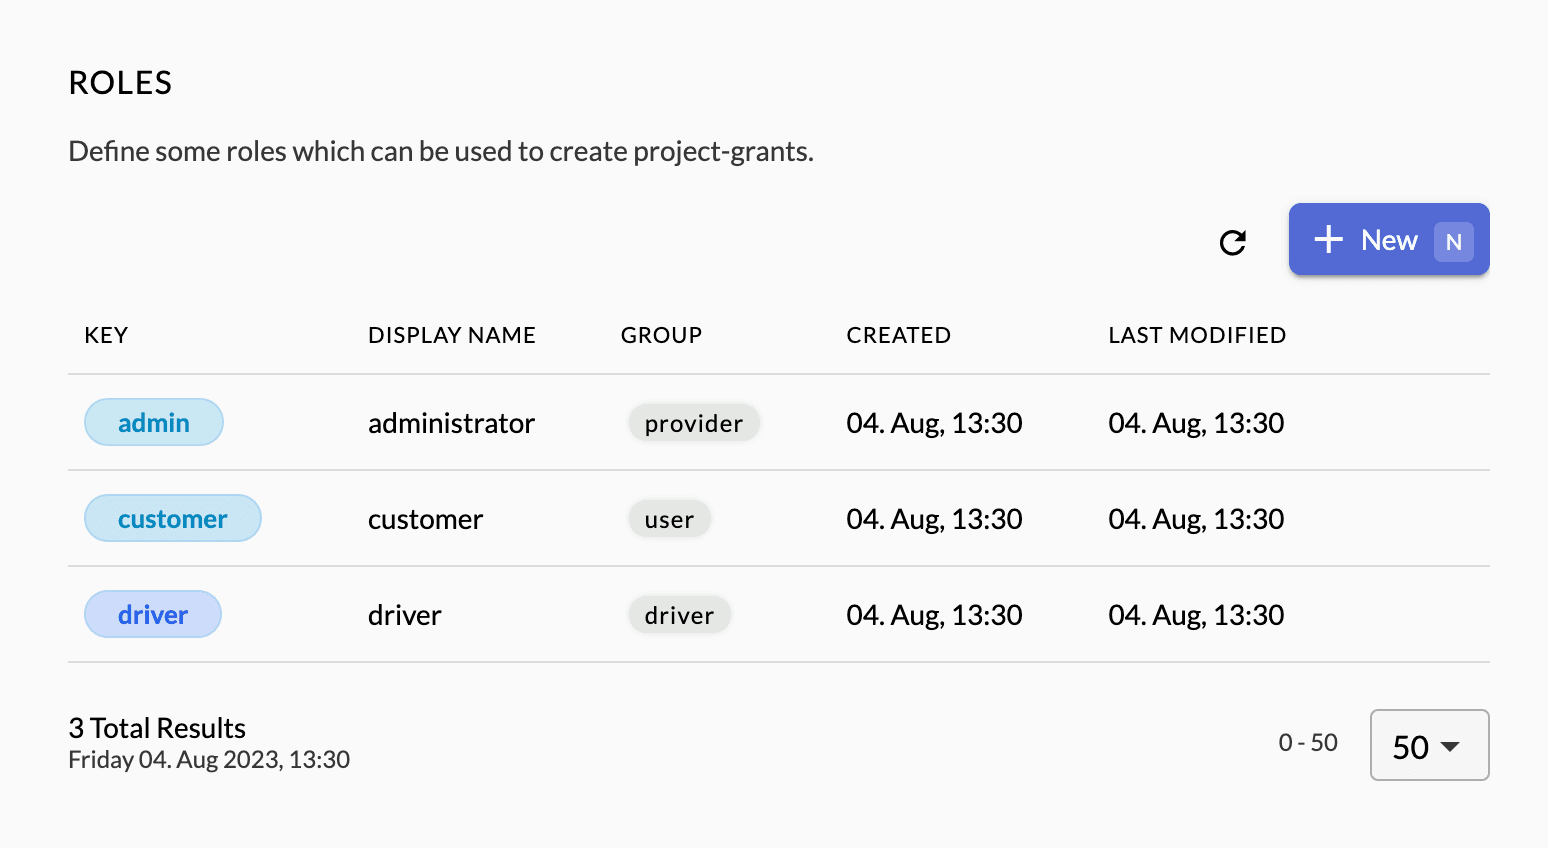Click the DISPLAY NAME column header
Image resolution: width=1548 pixels, height=848 pixels.
tap(451, 335)
